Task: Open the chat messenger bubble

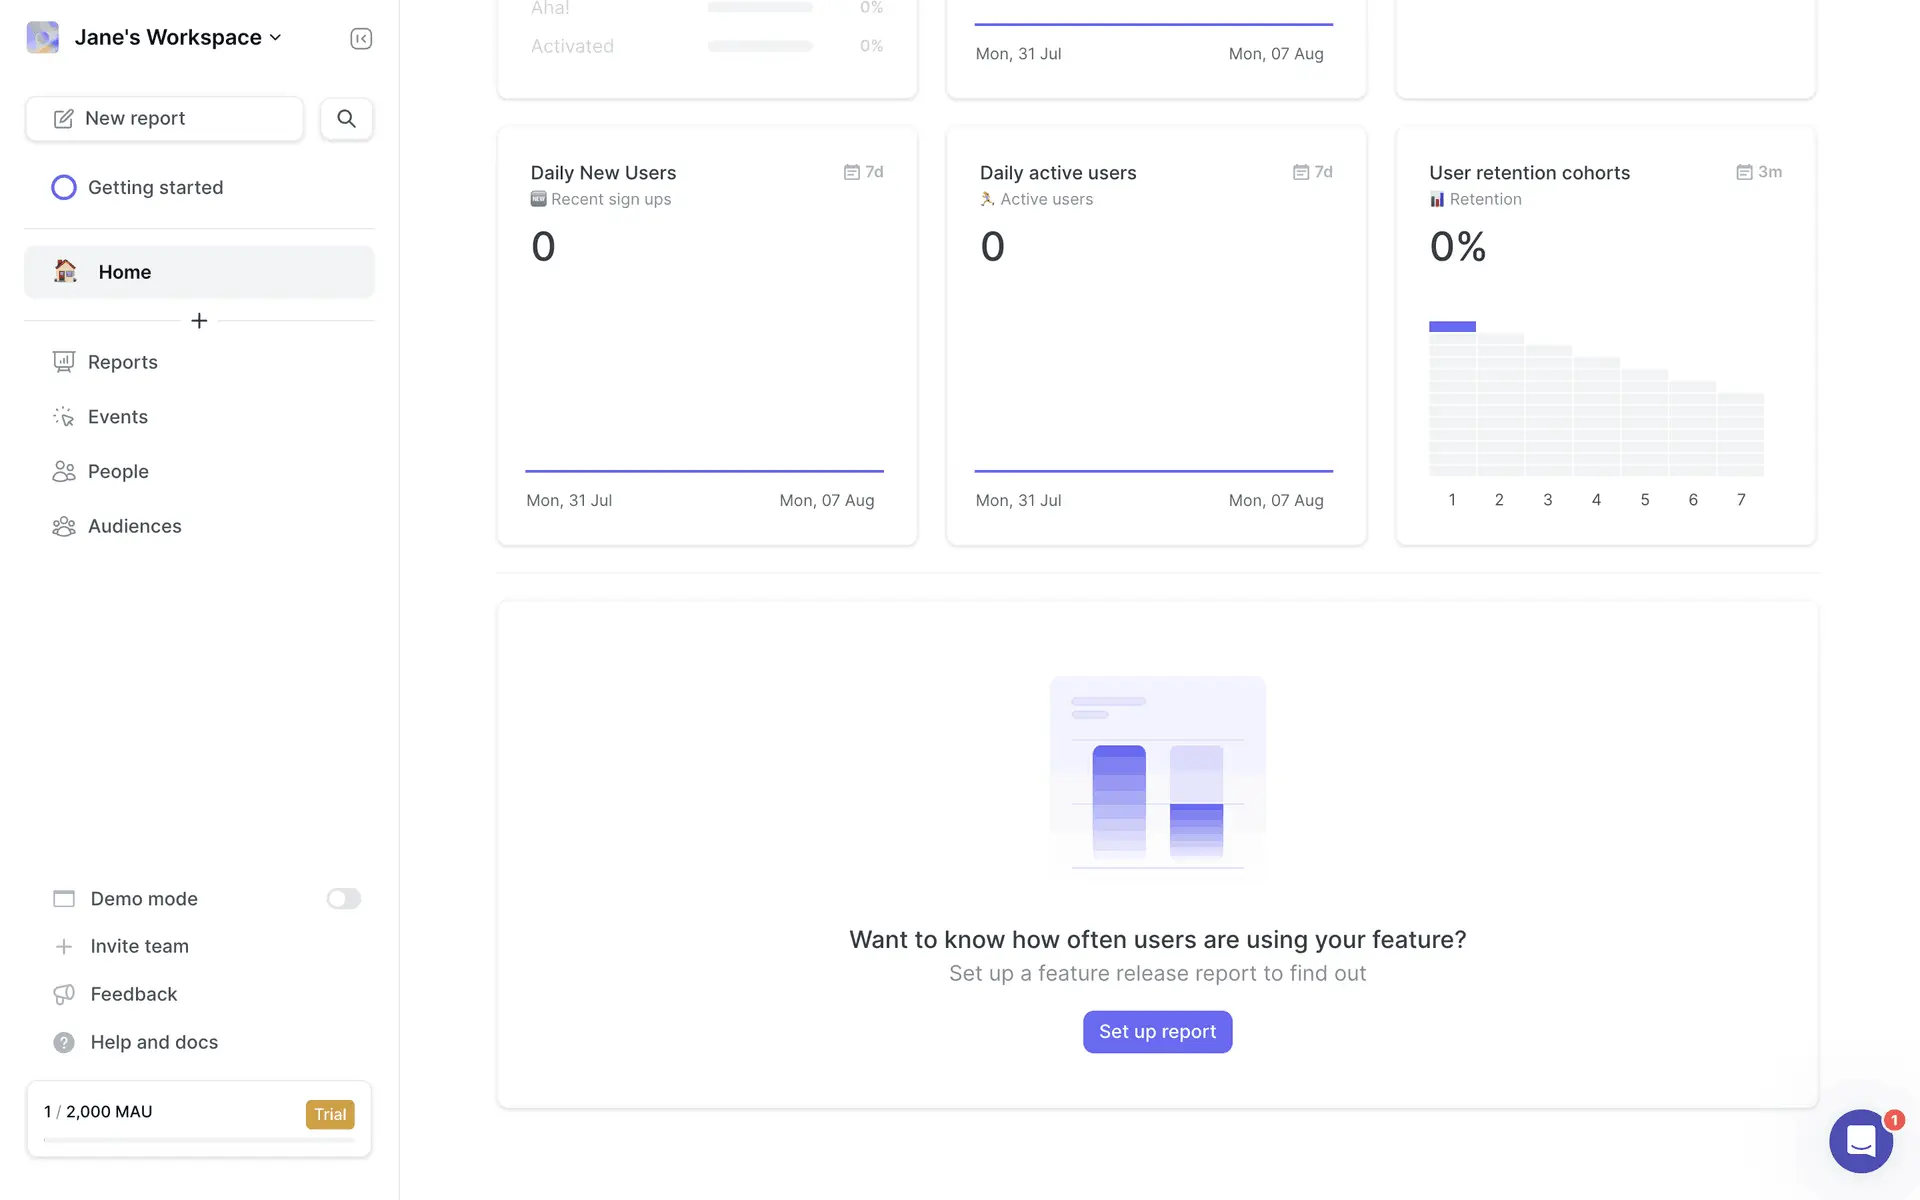Action: point(1860,1141)
